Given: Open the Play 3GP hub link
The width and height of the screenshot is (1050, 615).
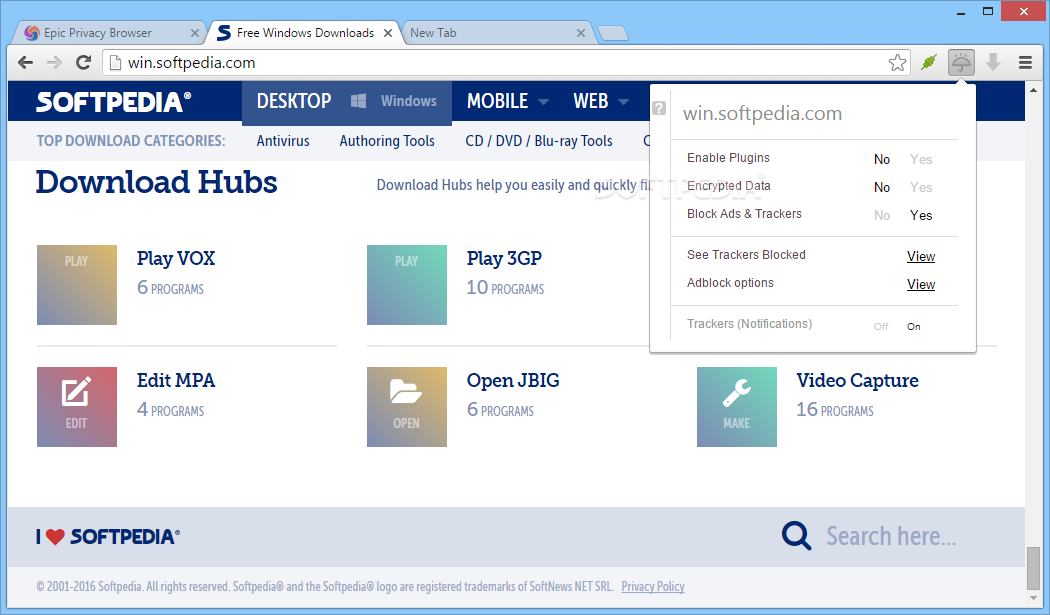Looking at the screenshot, I should tap(504, 259).
